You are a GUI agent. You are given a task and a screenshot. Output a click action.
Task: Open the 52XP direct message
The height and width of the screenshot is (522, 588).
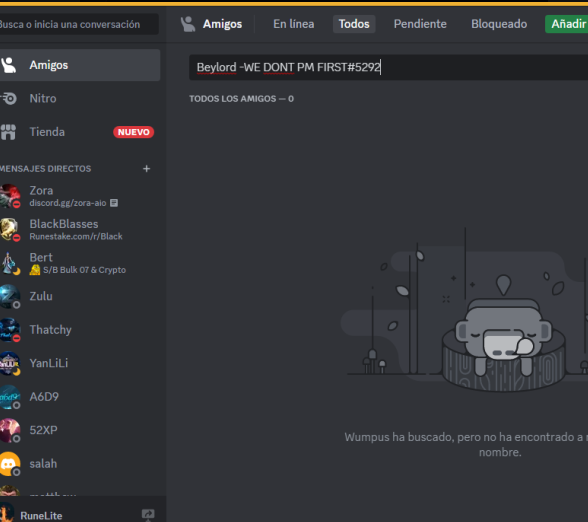80,430
